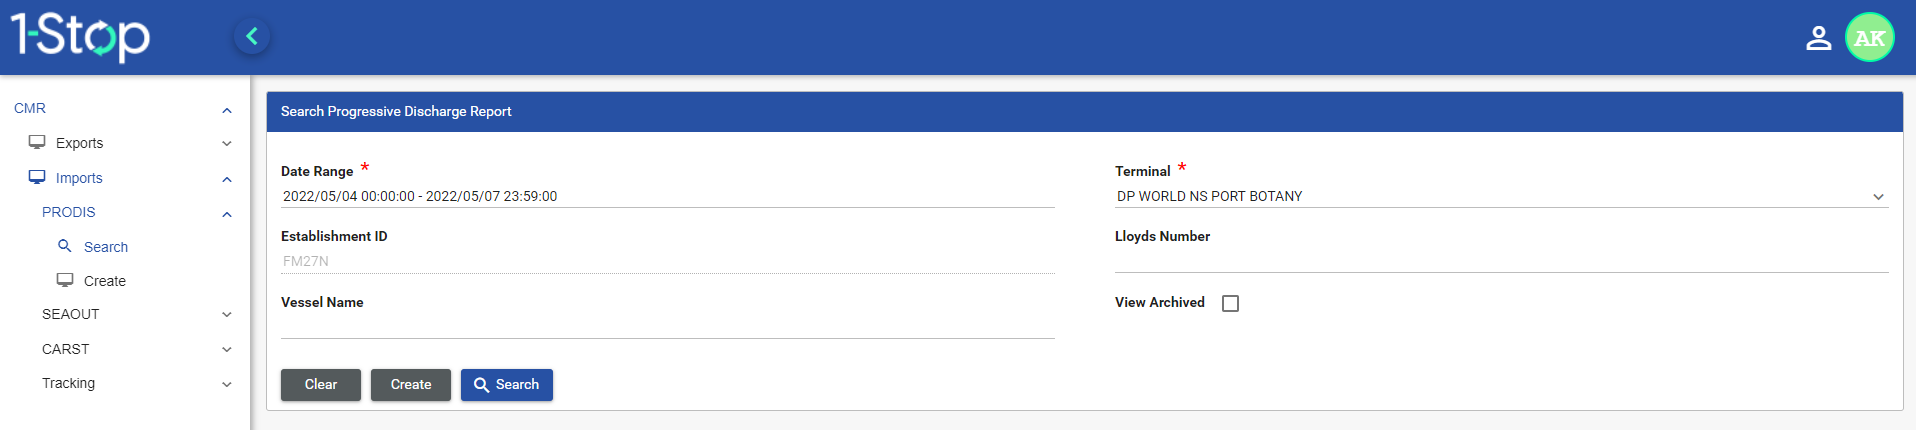The image size is (1916, 430).
Task: Collapse sidebar with the back arrow icon
Action: click(x=252, y=37)
